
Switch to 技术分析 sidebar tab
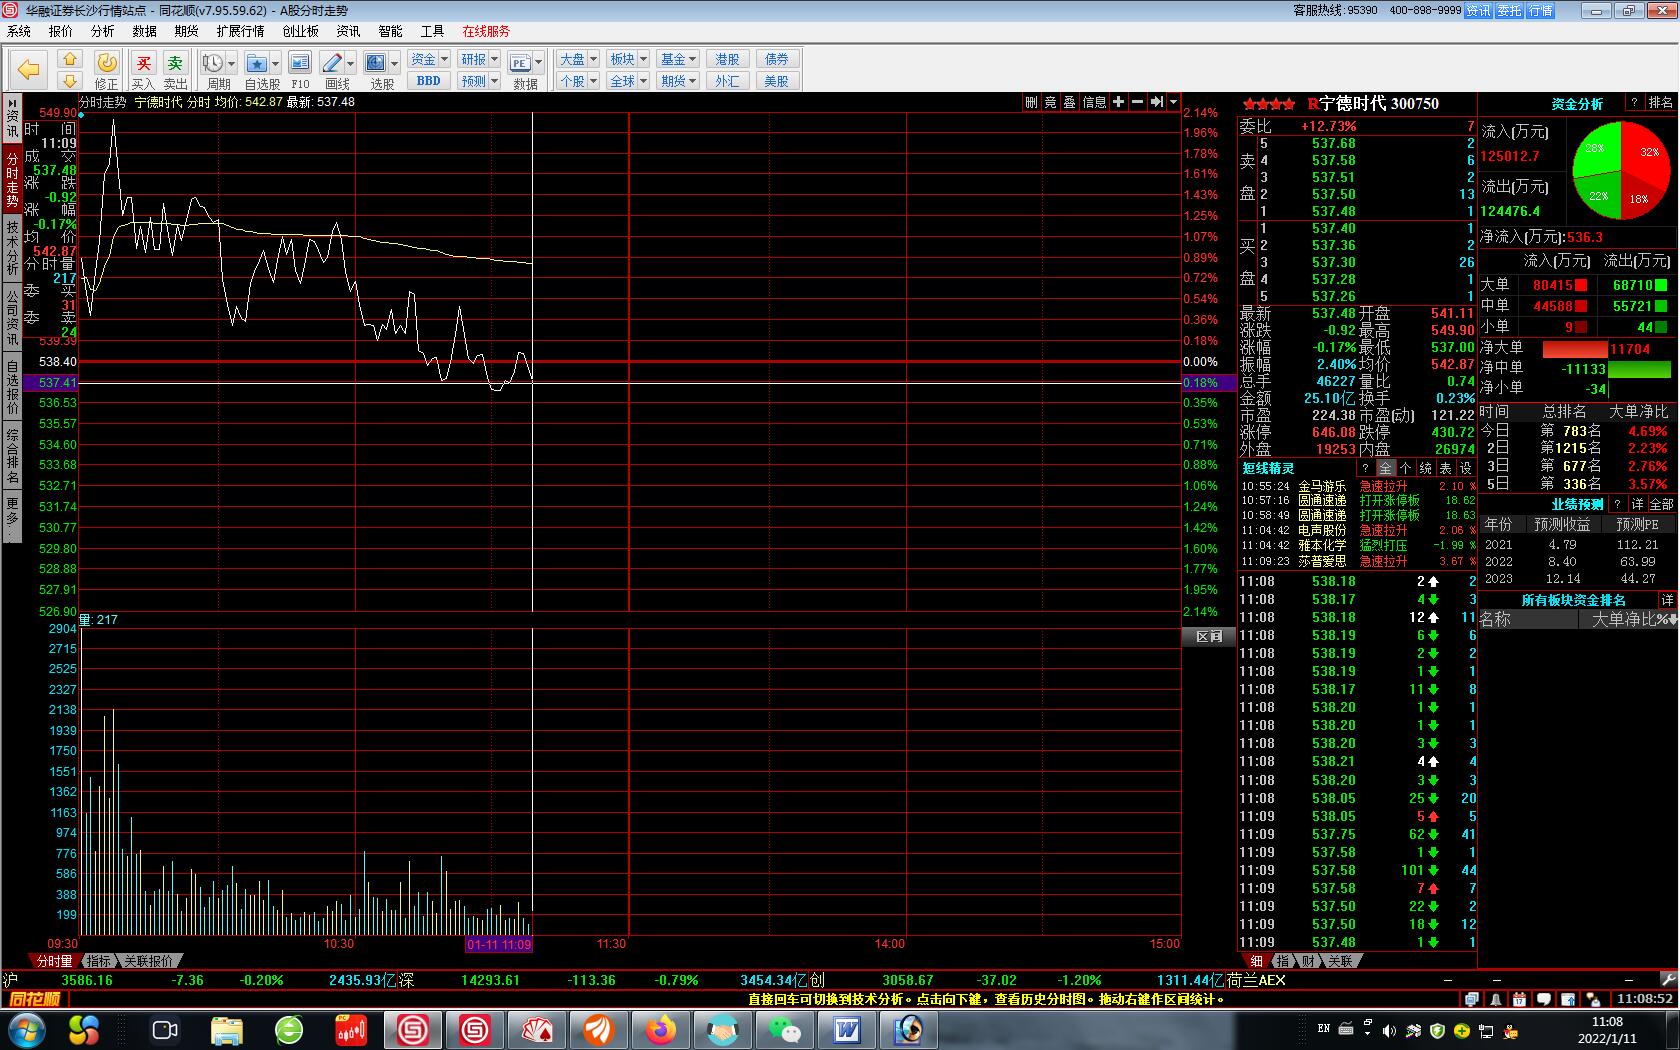tap(12, 248)
